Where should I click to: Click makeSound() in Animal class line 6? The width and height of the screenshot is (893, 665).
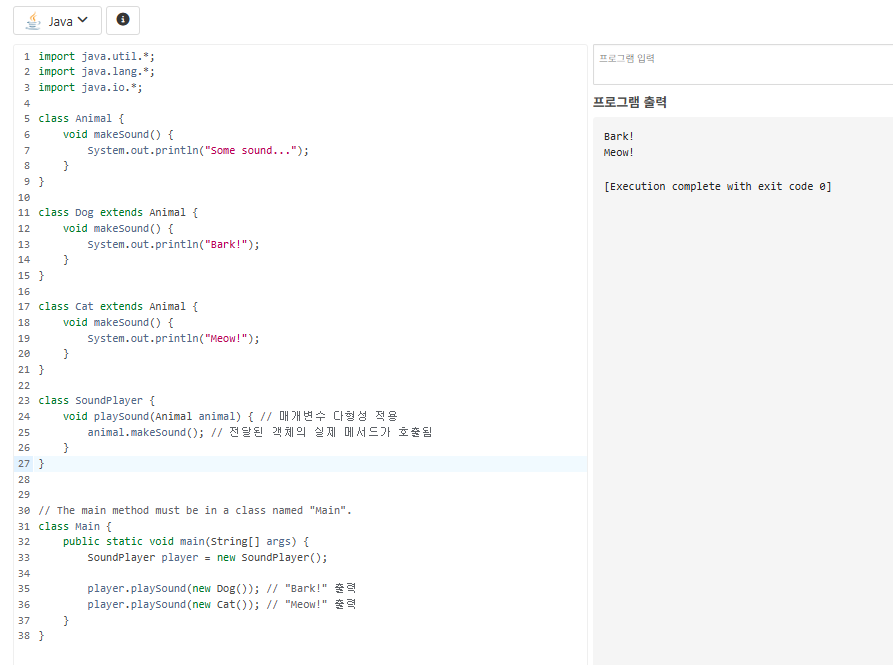(127, 134)
